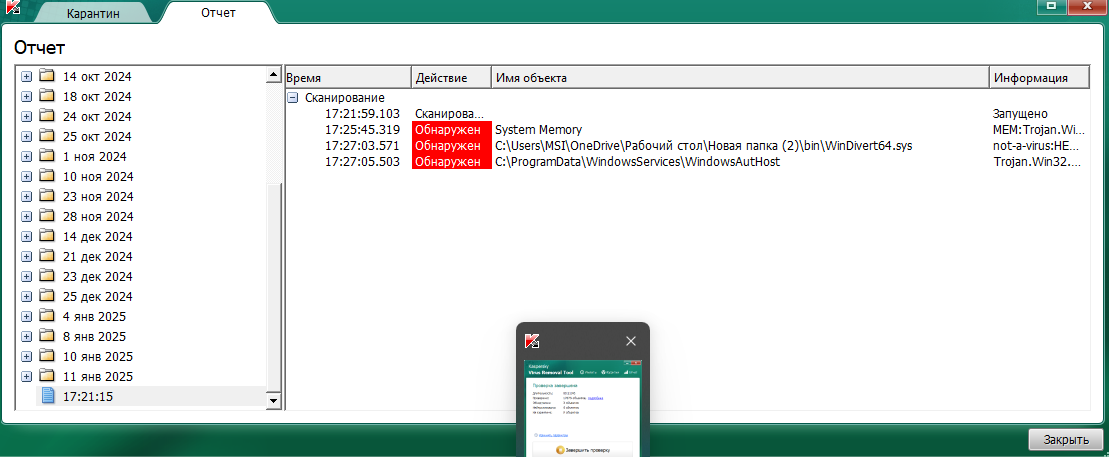The width and height of the screenshot is (1109, 457).
Task: Expand the 25 дек 2024 tree node
Action: click(27, 296)
